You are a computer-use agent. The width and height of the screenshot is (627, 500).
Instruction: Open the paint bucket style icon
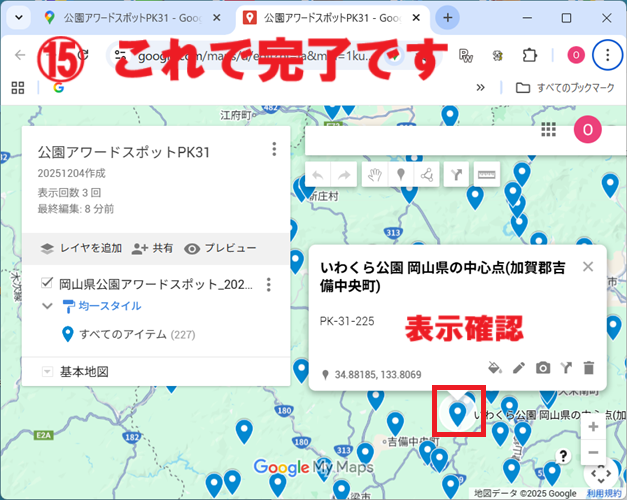coord(494,368)
